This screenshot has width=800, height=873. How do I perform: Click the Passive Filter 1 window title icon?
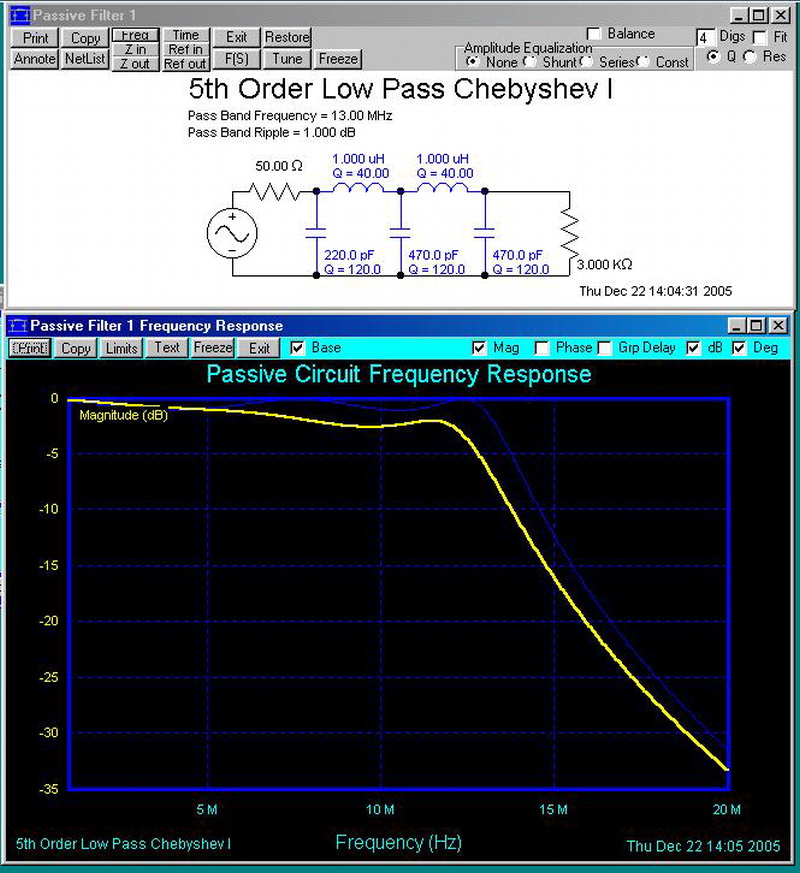click(x=20, y=15)
